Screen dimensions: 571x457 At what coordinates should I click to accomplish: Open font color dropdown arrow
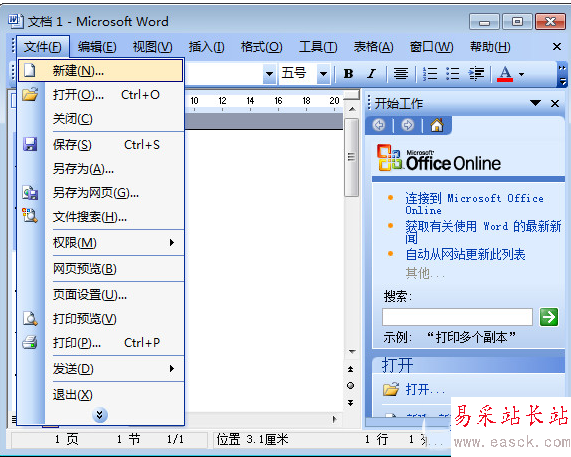(x=521, y=74)
